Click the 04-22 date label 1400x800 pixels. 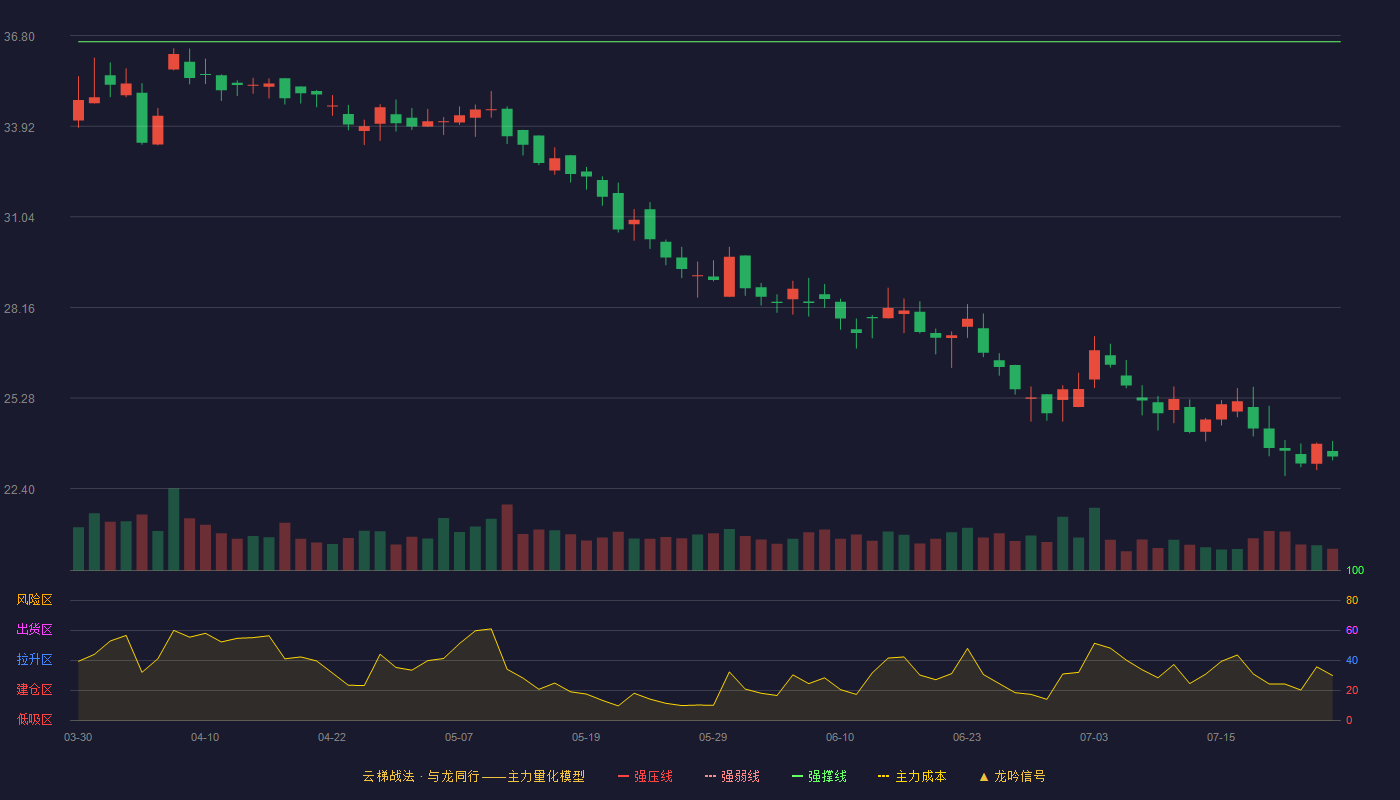click(x=332, y=737)
